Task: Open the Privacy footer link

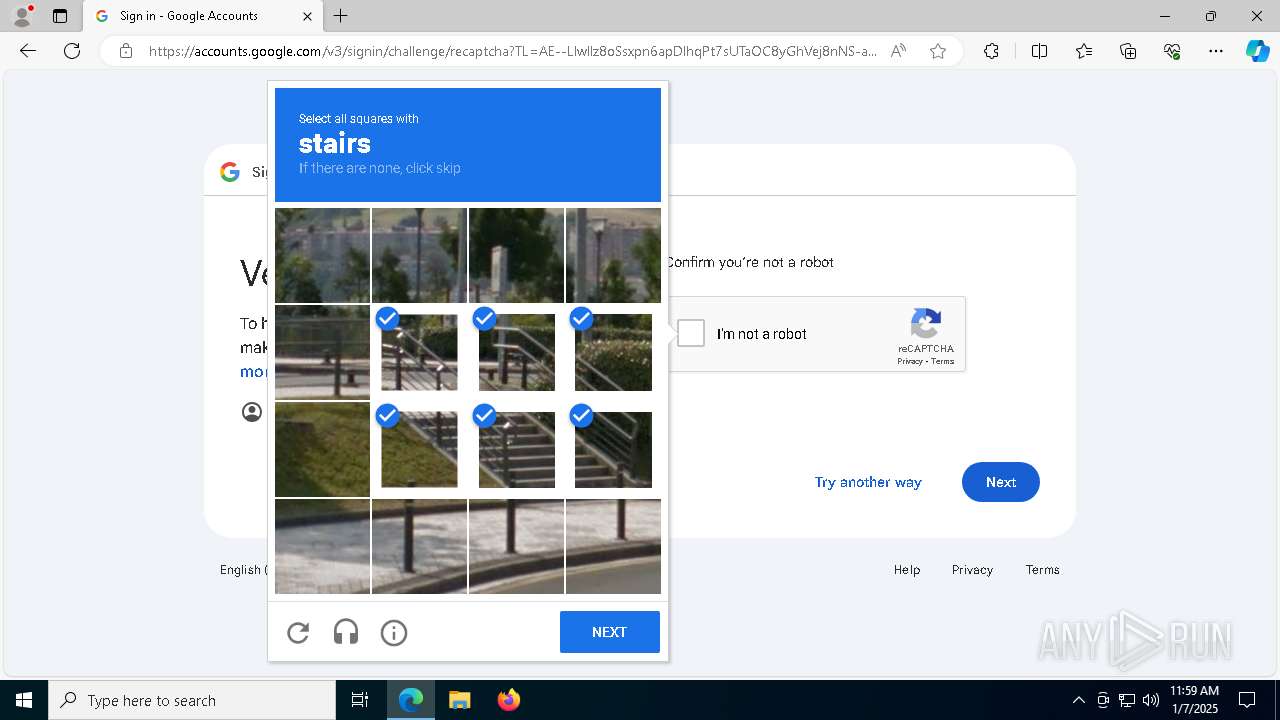Action: (x=972, y=569)
